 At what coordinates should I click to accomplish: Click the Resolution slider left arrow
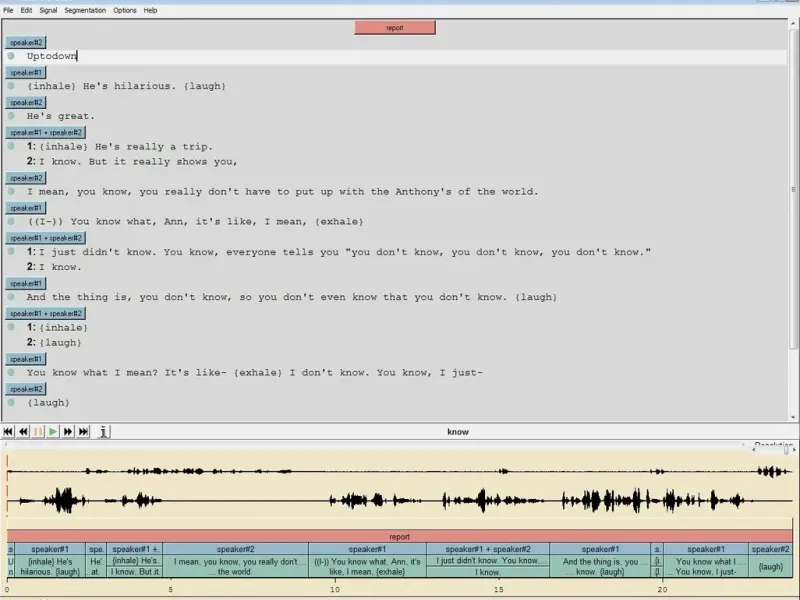tap(754, 450)
